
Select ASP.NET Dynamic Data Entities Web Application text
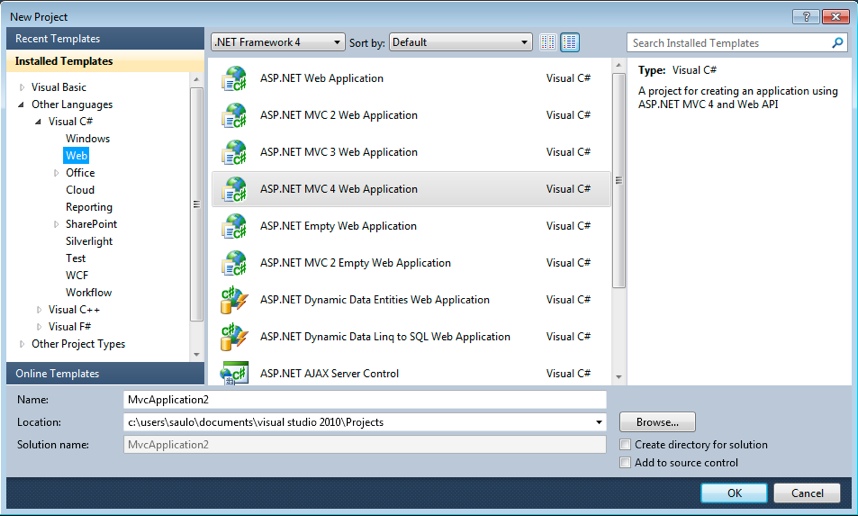tap(375, 300)
